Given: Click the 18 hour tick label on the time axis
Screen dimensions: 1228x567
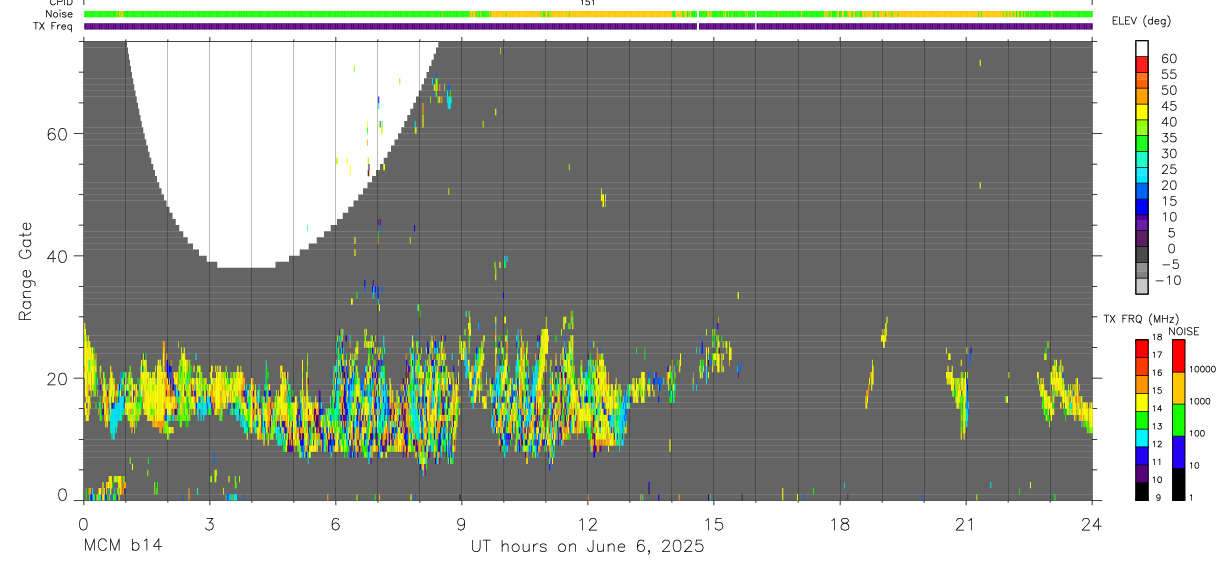Looking at the screenshot, I should (839, 524).
